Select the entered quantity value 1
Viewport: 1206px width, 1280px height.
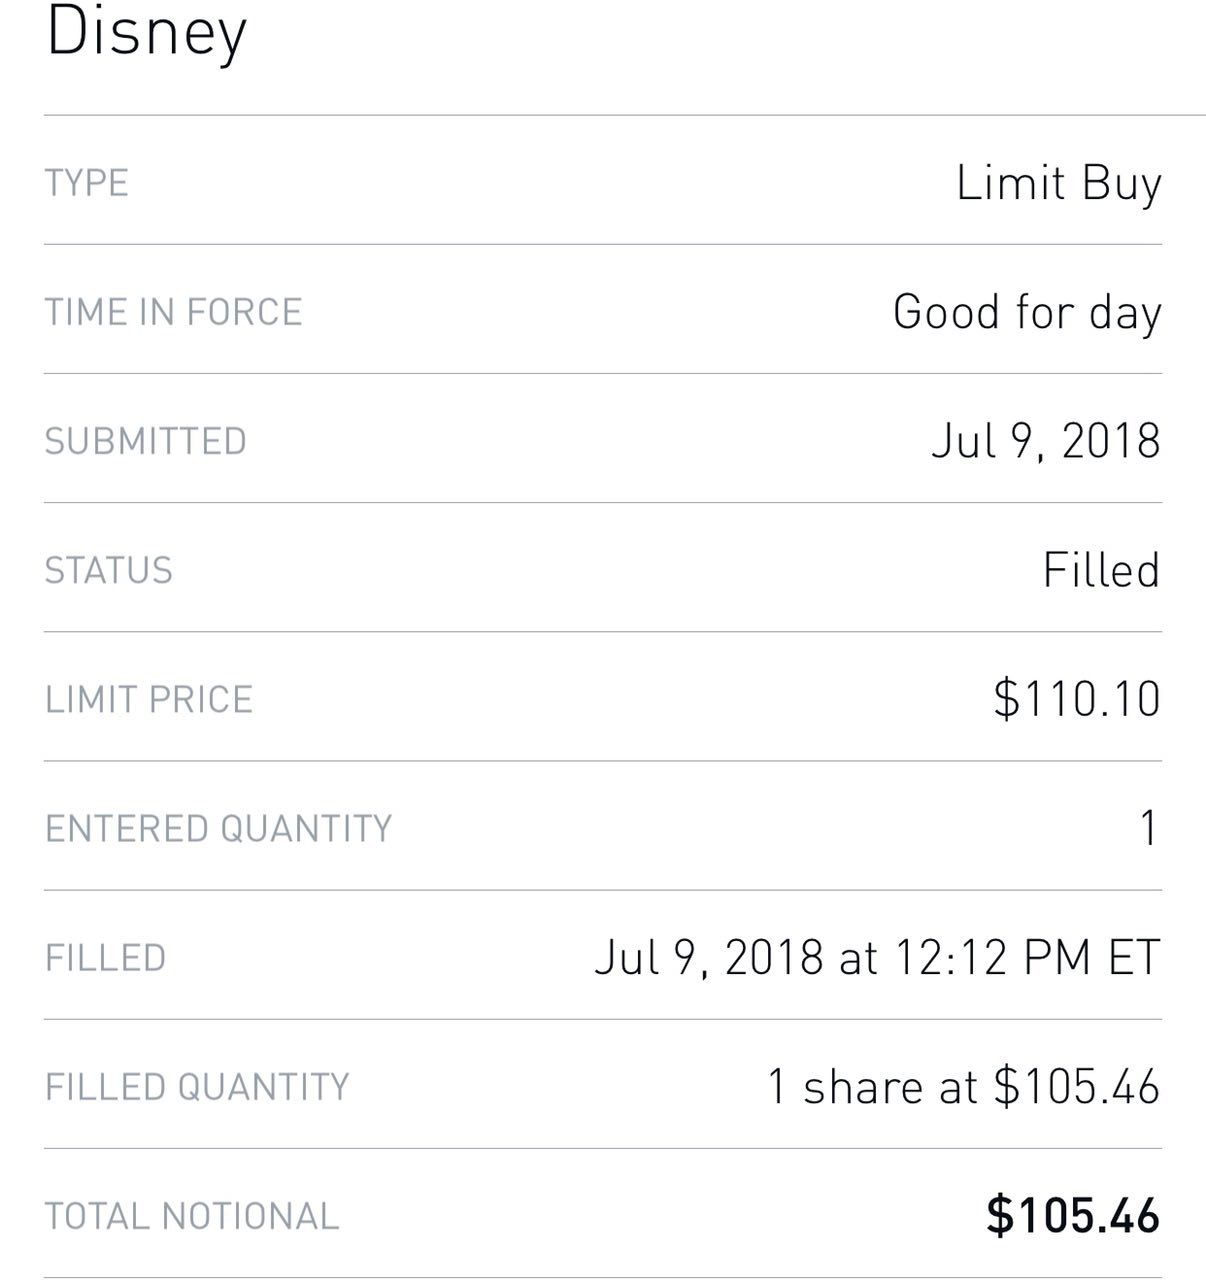[1149, 828]
